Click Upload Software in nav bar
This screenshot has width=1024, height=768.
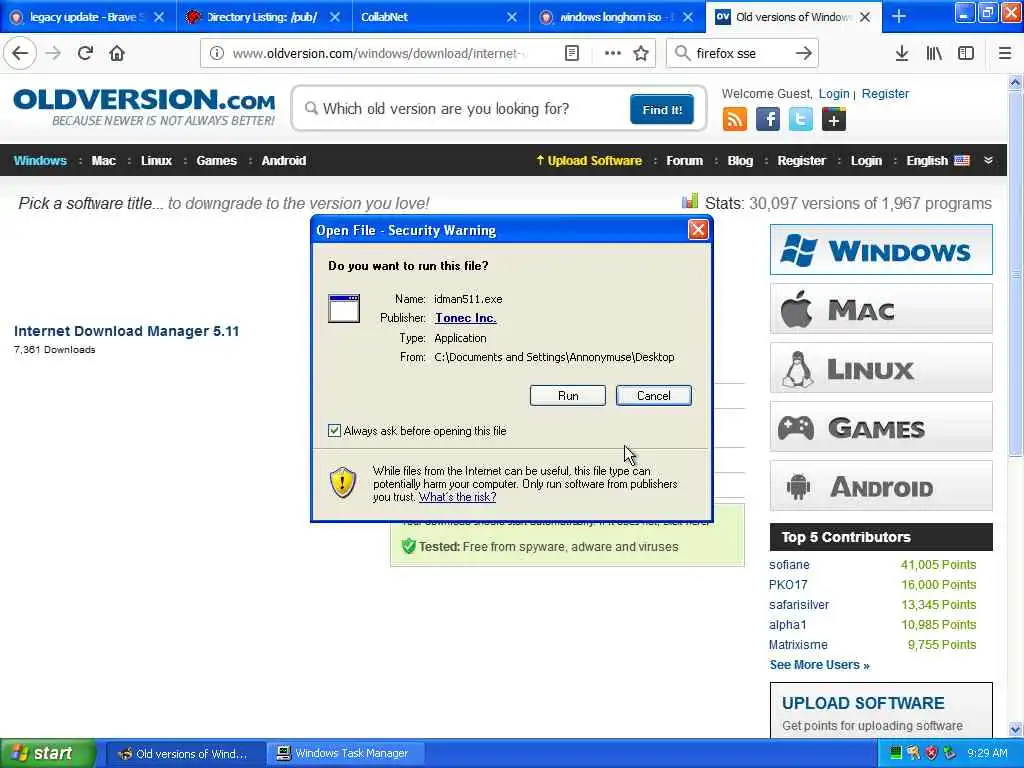tap(589, 161)
